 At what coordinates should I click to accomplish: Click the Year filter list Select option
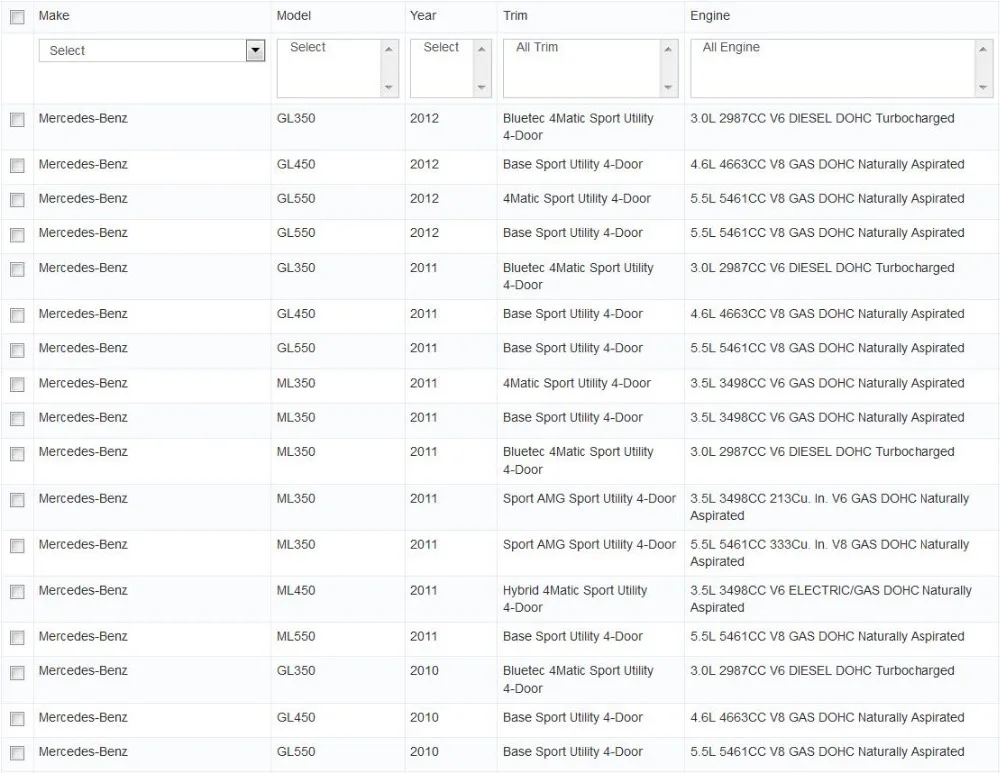click(441, 47)
